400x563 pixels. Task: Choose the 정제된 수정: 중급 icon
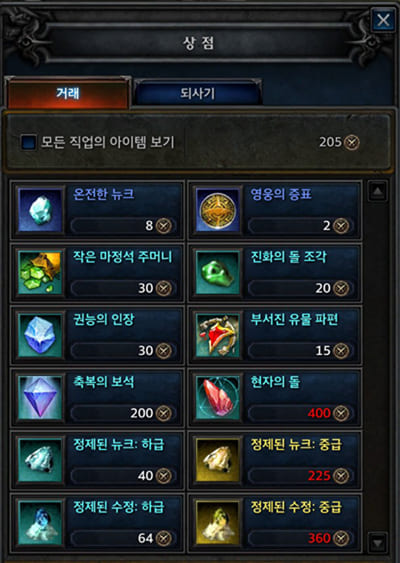pos(218,523)
